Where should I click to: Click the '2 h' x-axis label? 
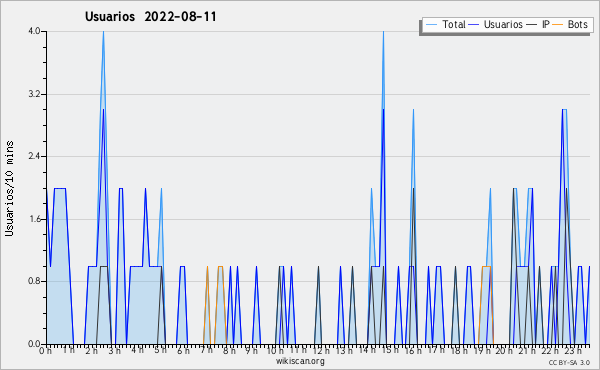click(91, 351)
